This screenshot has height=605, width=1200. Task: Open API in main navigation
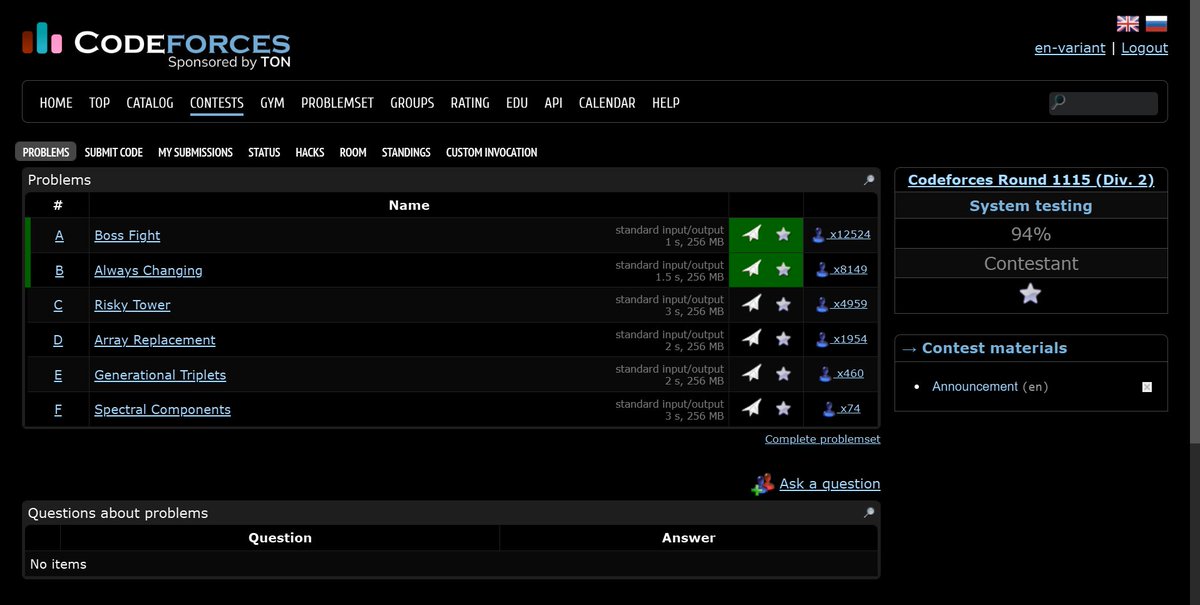553,103
